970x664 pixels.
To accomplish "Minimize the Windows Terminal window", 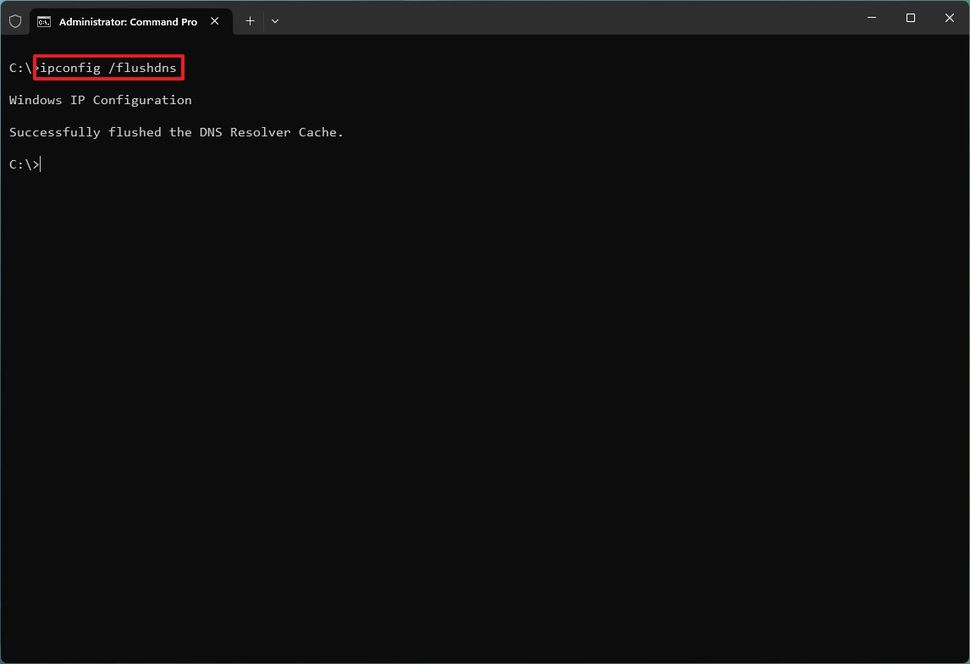I will tap(871, 17).
